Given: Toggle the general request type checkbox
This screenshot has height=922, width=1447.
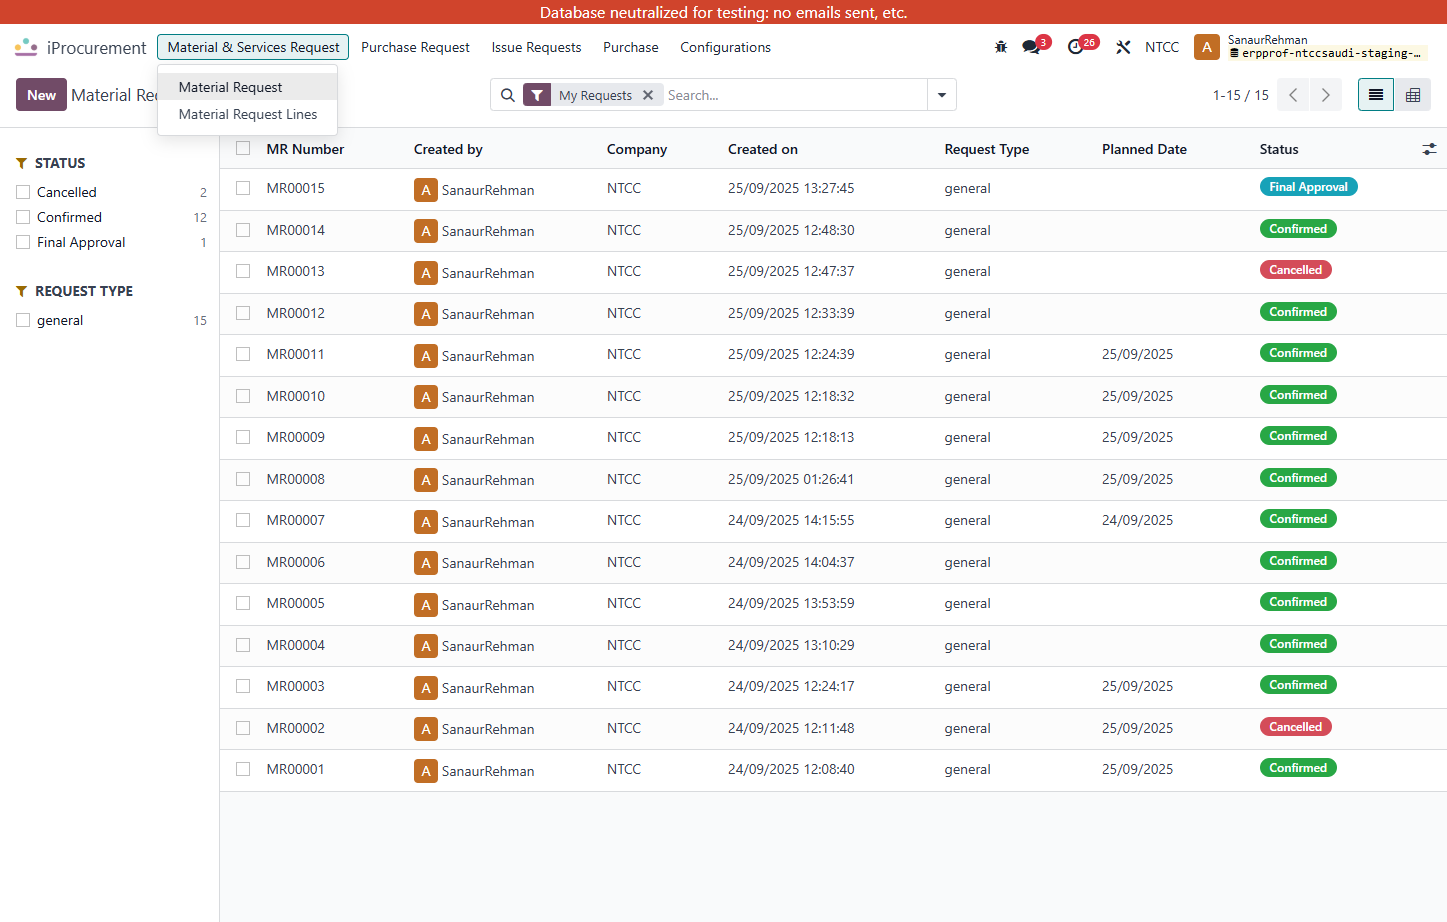Looking at the screenshot, I should click(23, 320).
